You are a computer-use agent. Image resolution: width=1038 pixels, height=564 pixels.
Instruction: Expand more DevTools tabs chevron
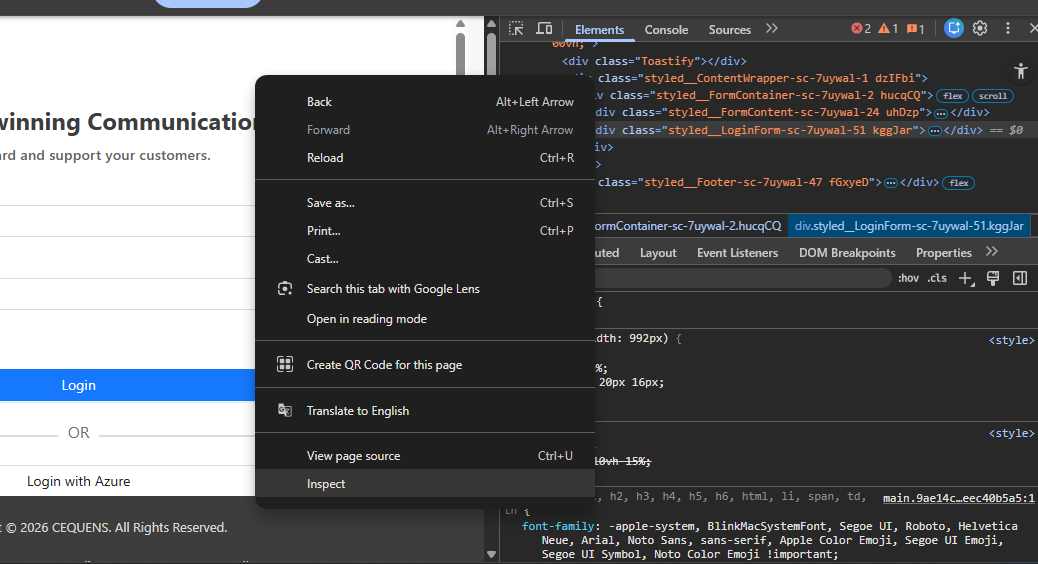click(771, 28)
